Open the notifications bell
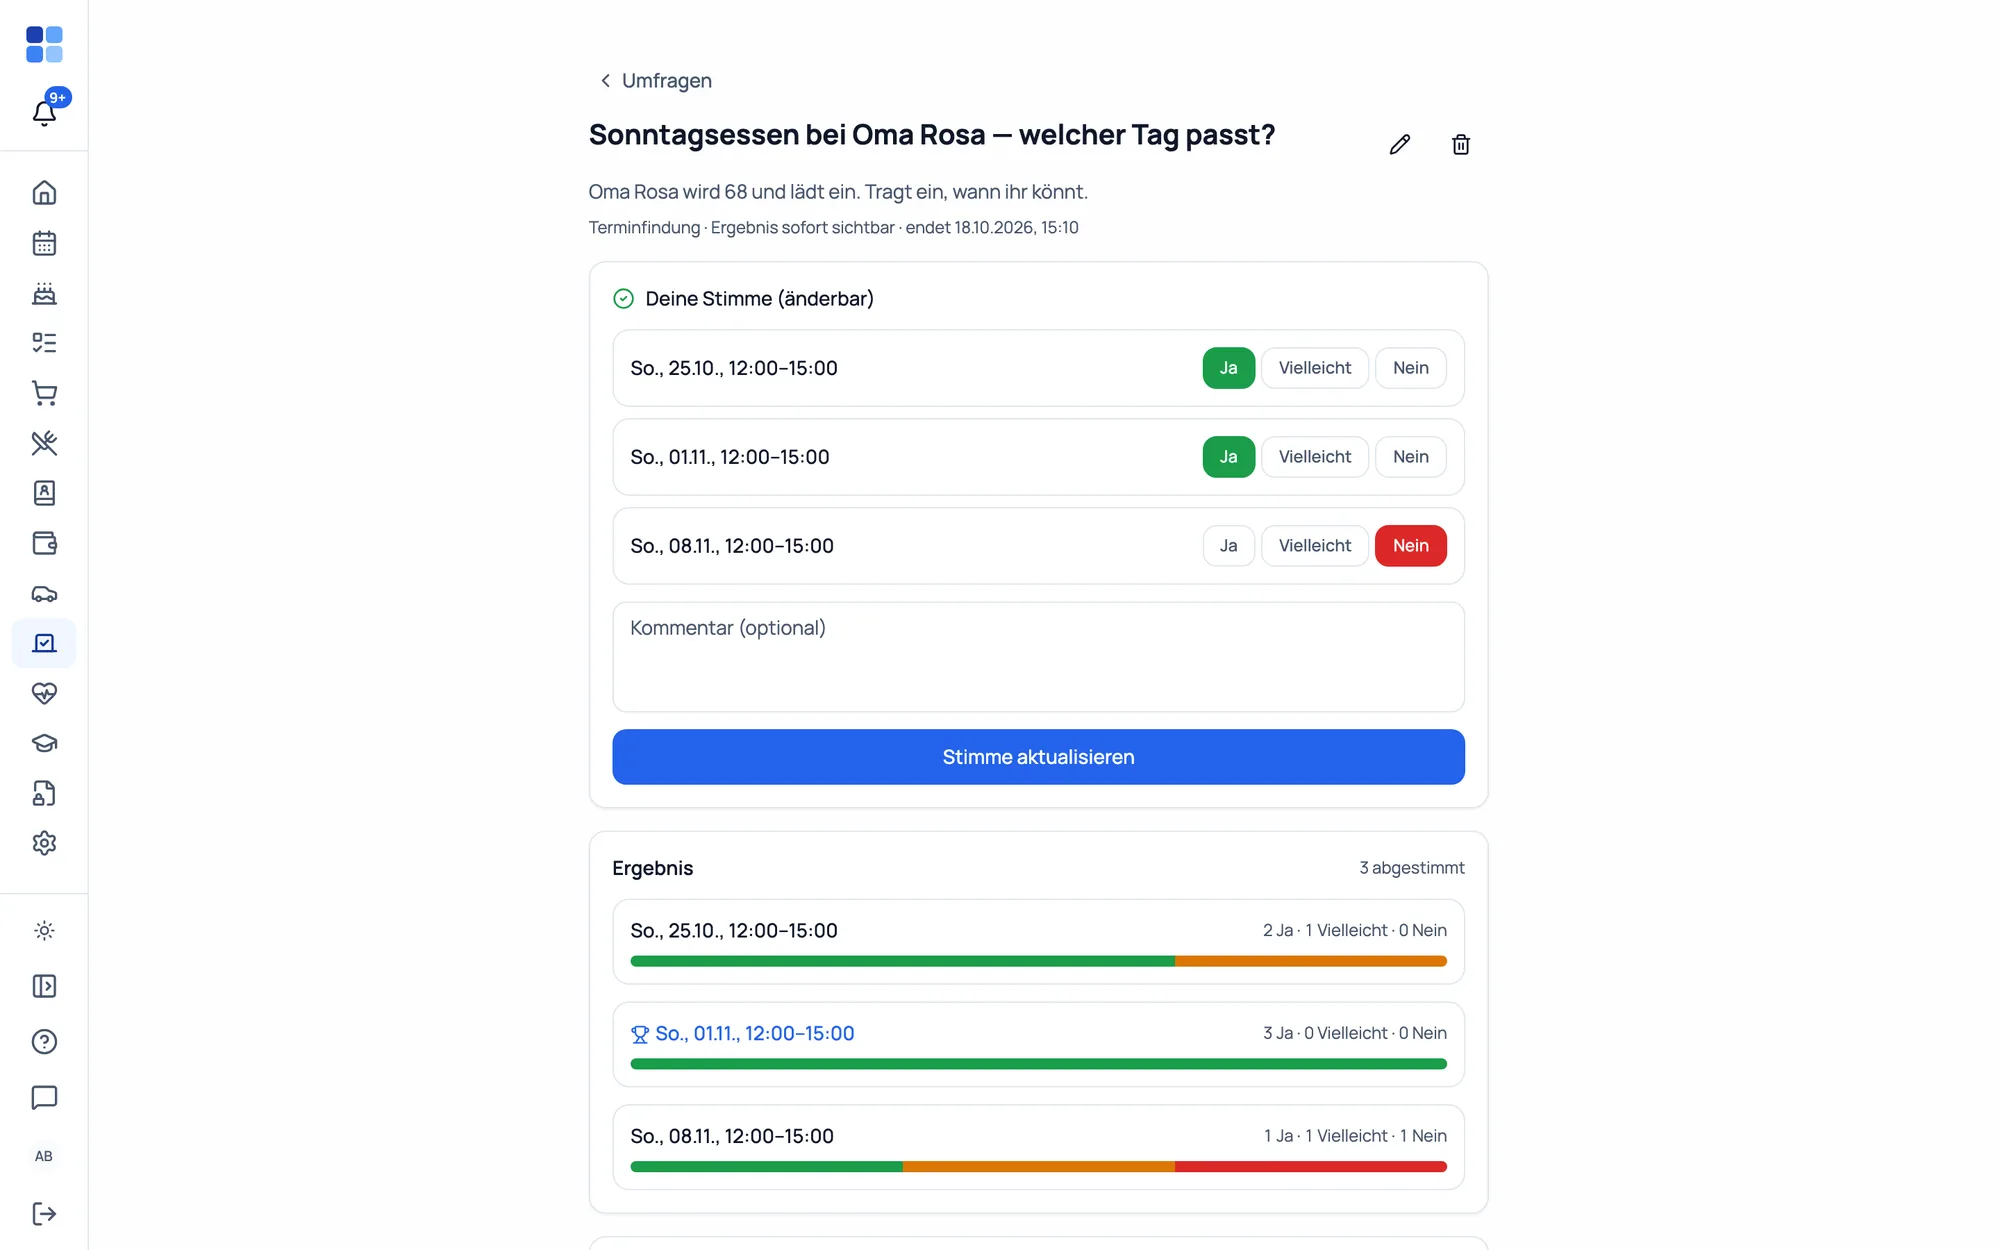The height and width of the screenshot is (1250, 2000). 44,112
